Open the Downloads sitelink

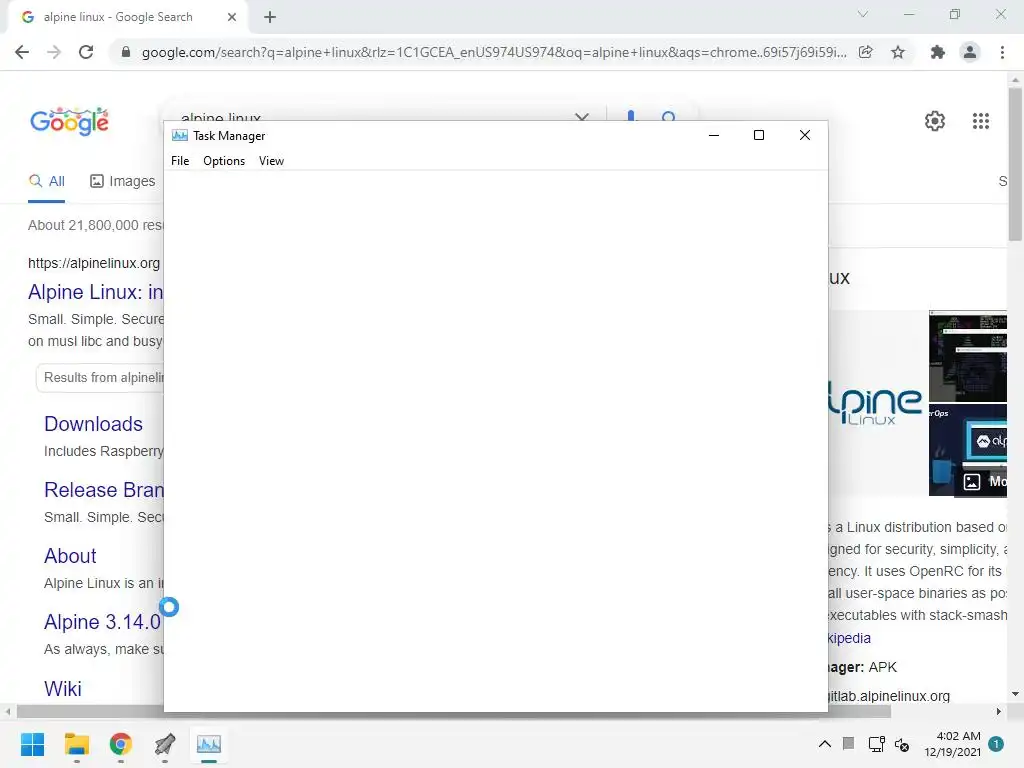point(93,424)
